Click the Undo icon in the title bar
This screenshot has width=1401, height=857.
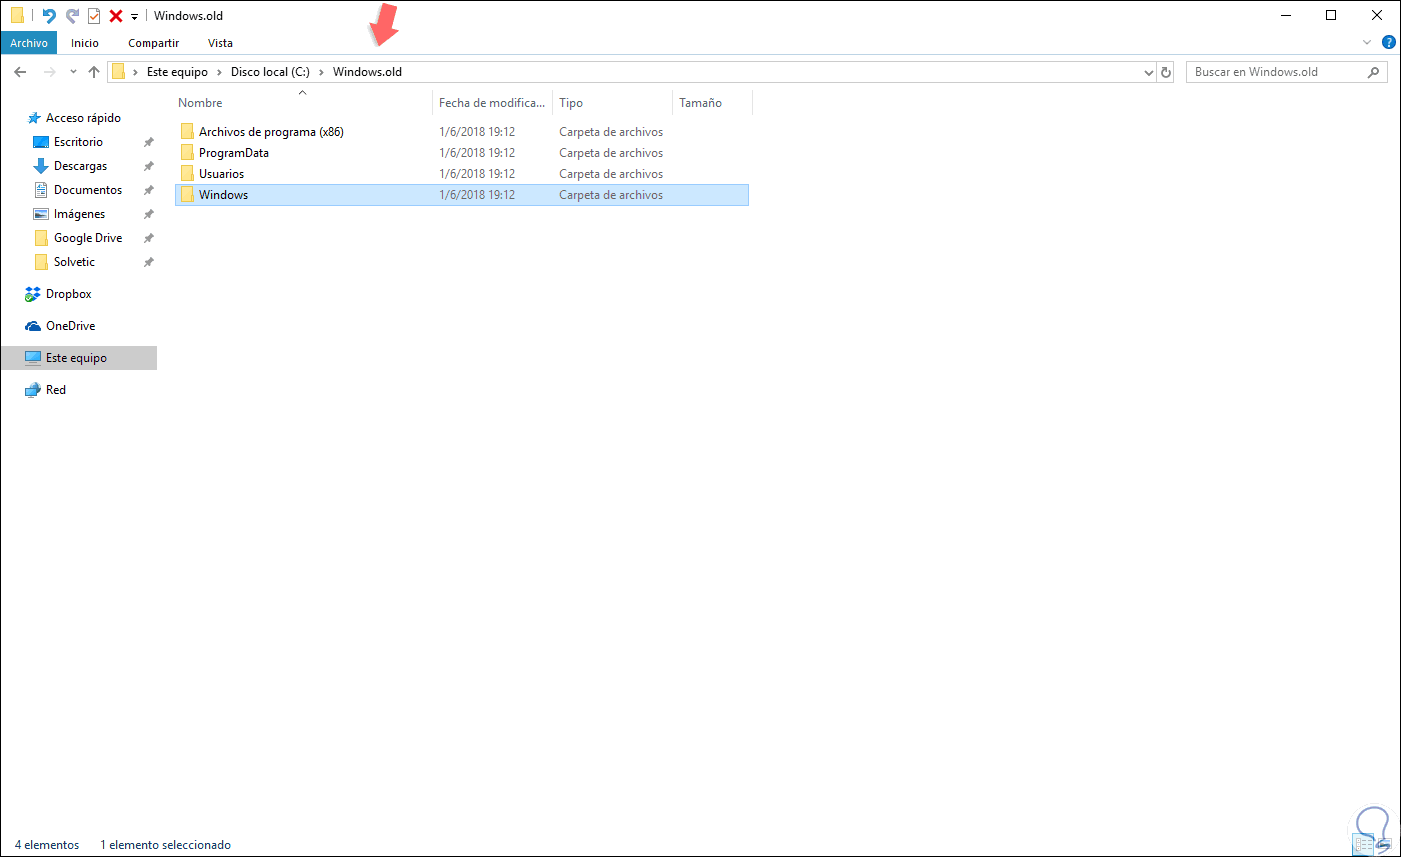click(x=48, y=16)
